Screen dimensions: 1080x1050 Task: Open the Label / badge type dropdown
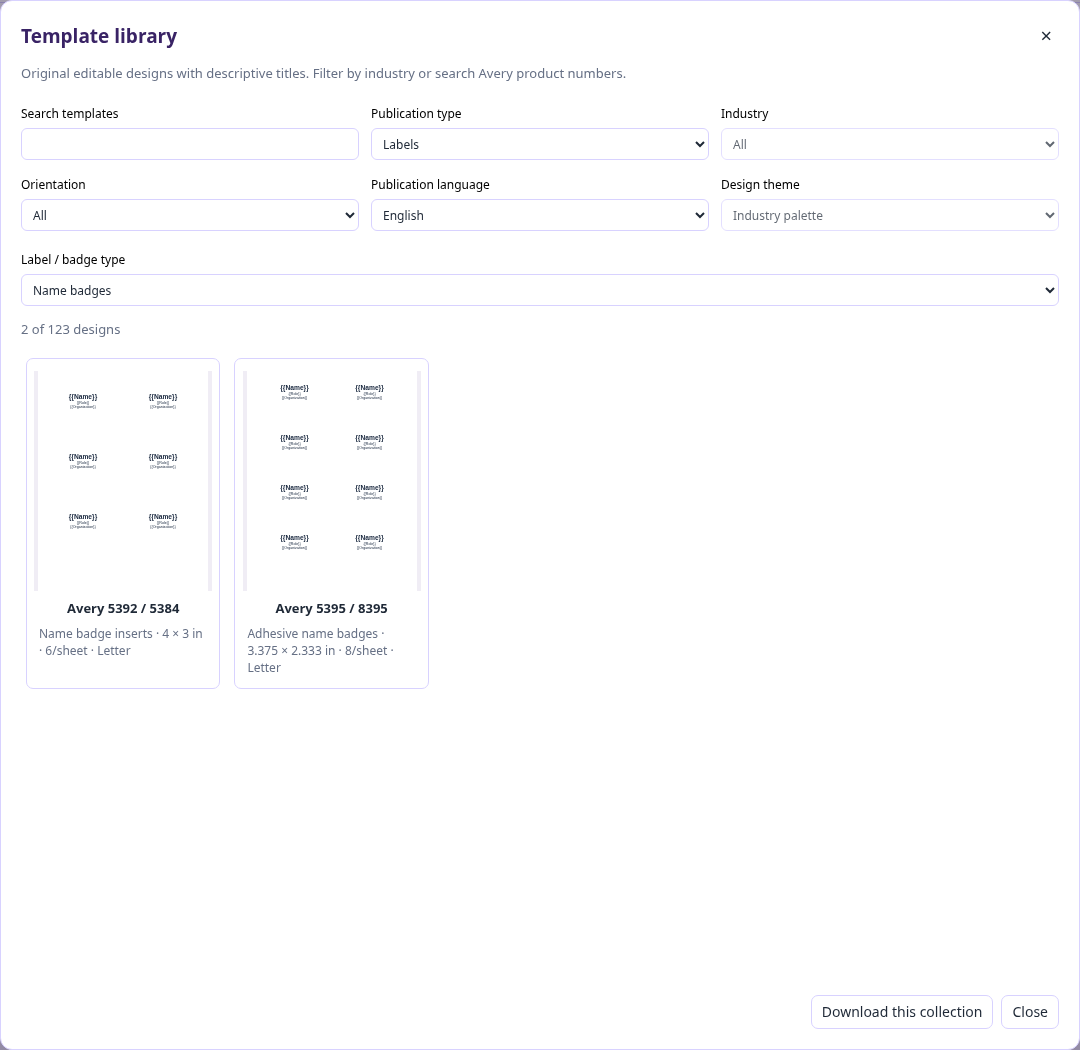pyautogui.click(x=539, y=290)
